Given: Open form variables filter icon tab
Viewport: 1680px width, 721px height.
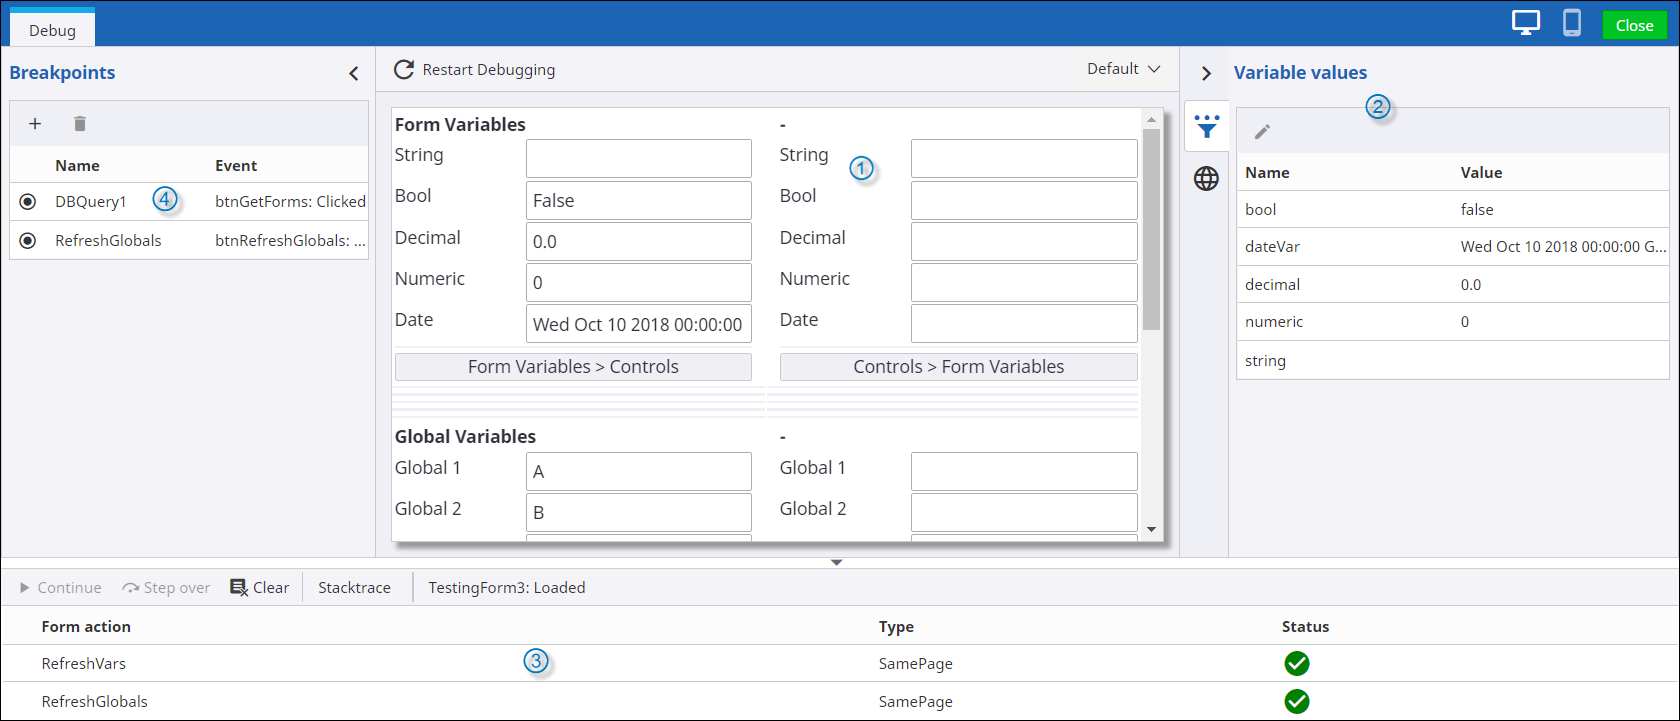Looking at the screenshot, I should 1207,127.
